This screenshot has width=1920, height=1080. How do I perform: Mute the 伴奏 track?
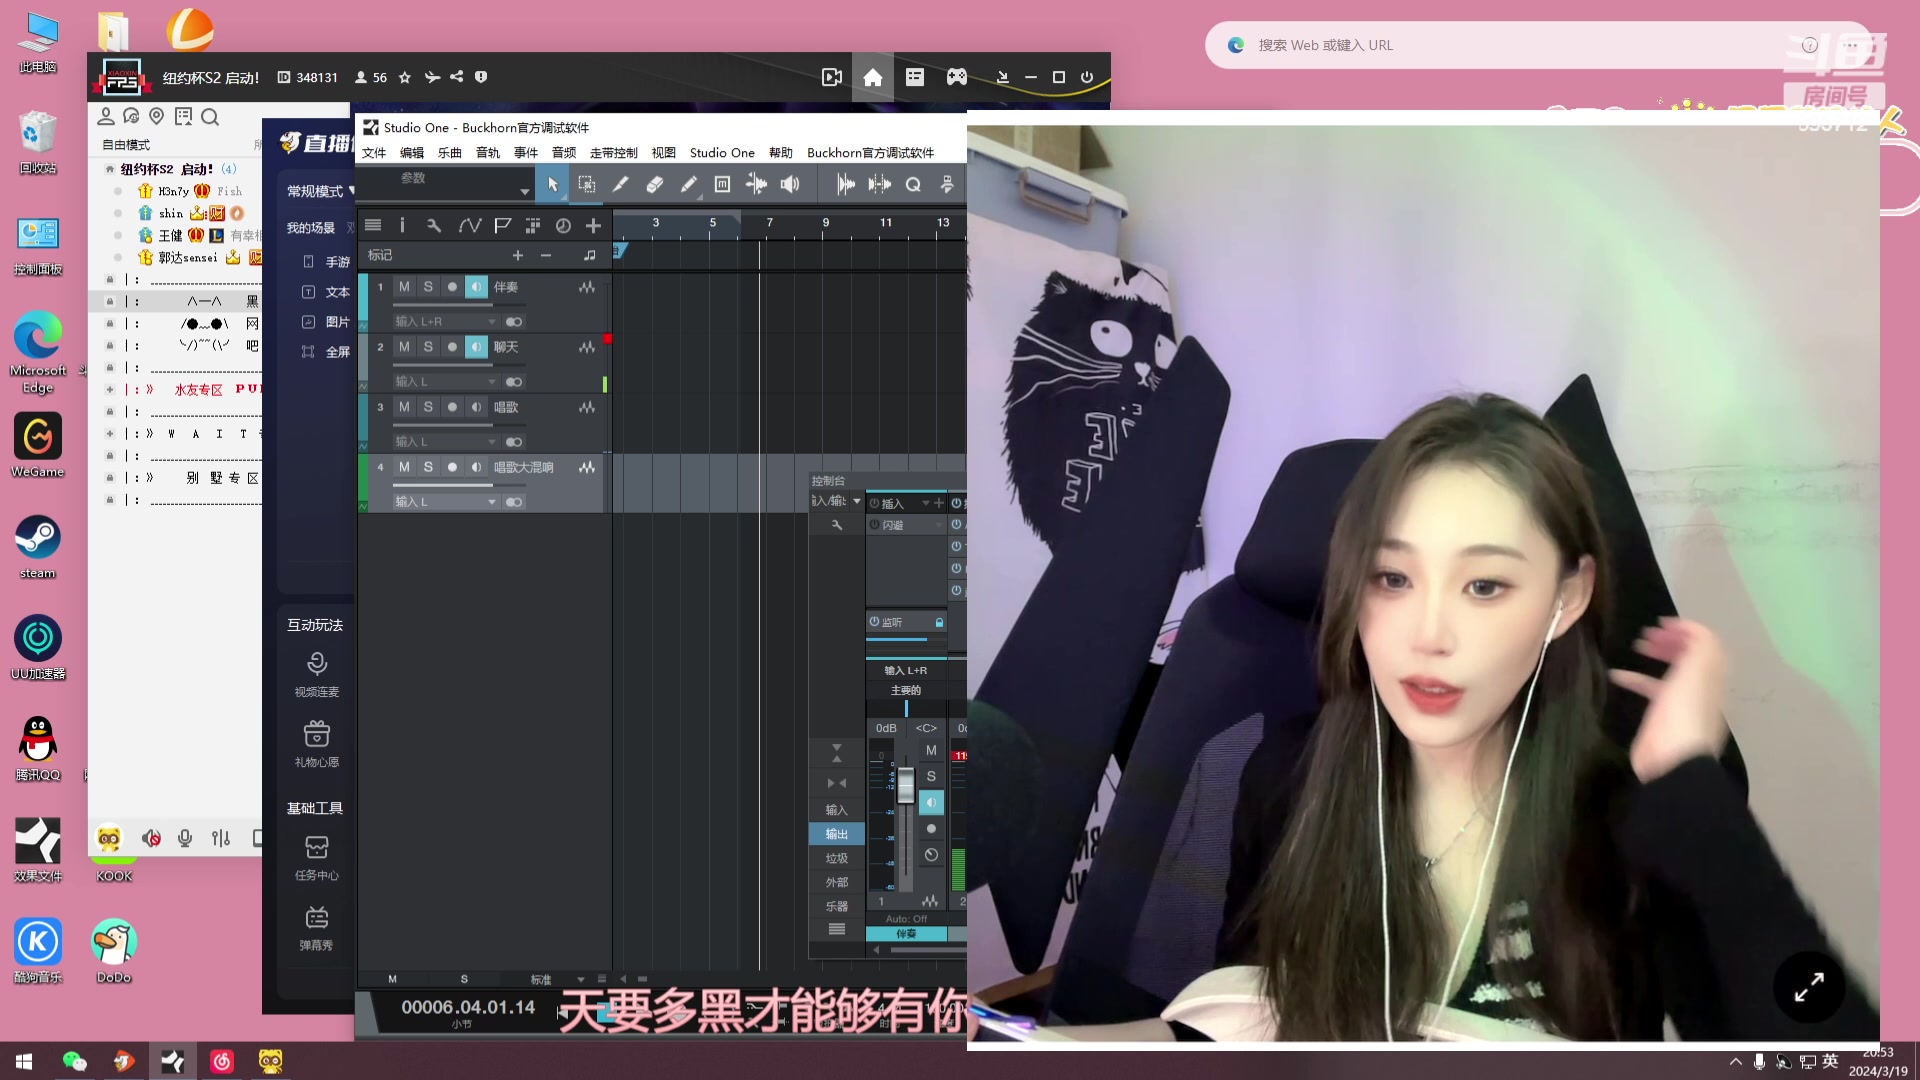[404, 287]
